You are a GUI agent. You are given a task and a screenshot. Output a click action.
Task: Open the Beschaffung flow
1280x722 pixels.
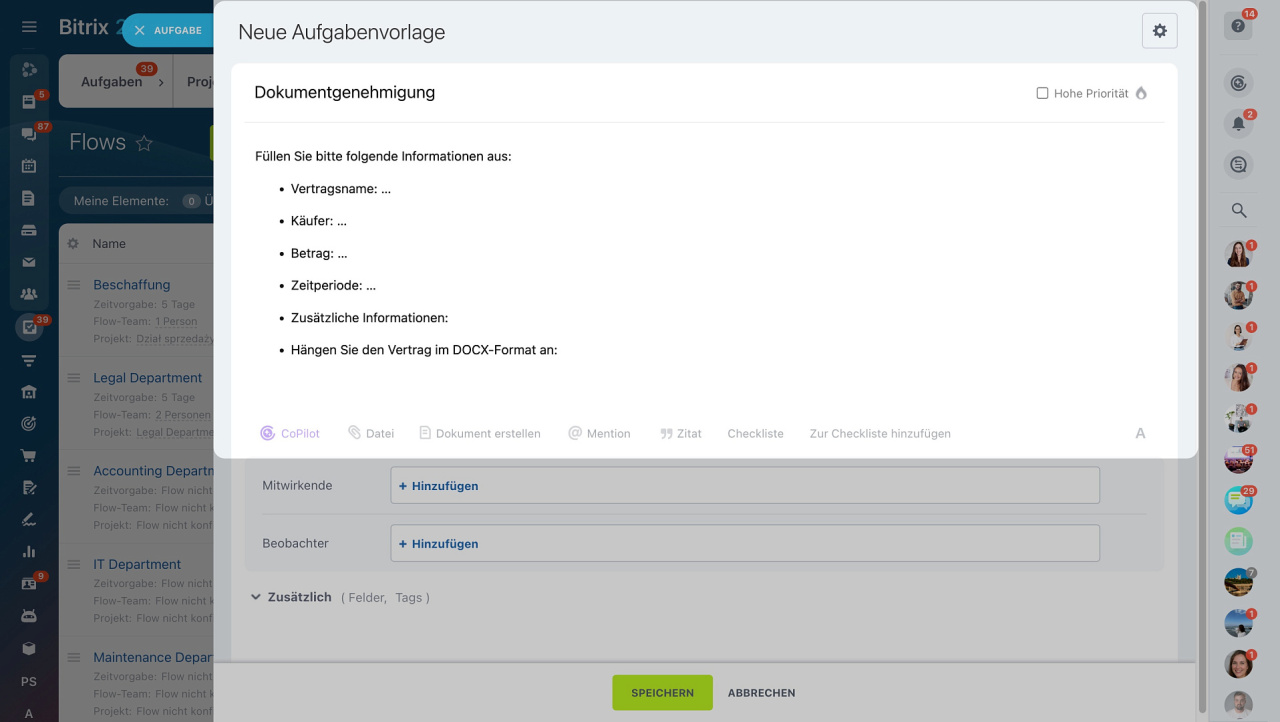click(132, 285)
